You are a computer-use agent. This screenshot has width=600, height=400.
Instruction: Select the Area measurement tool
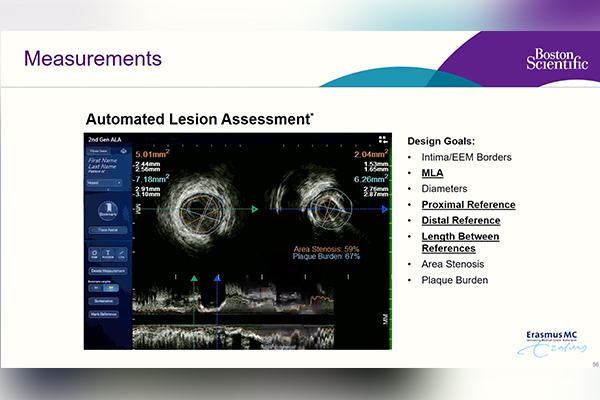[92, 254]
